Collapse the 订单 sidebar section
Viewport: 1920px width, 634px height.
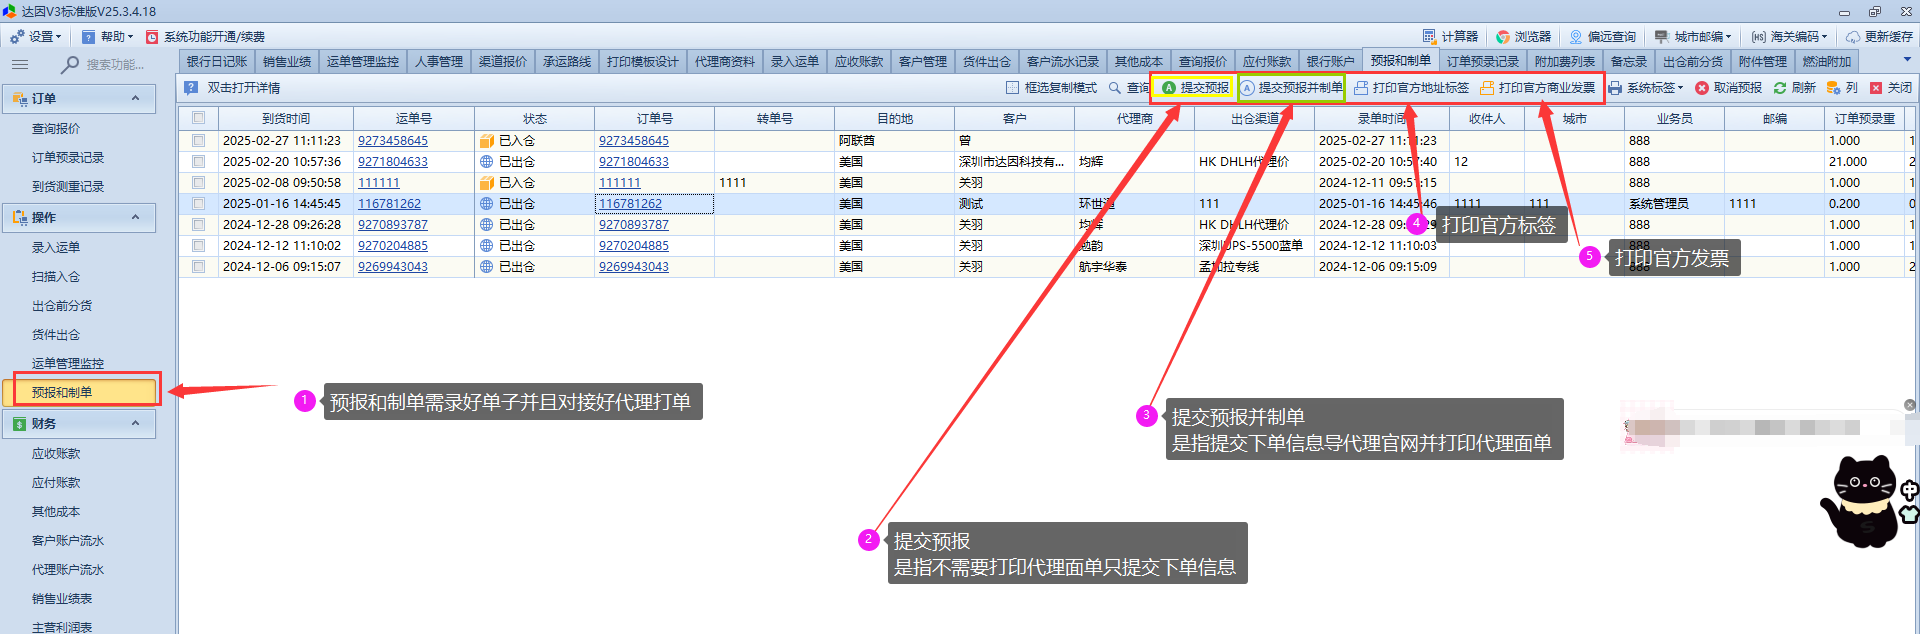coord(136,98)
